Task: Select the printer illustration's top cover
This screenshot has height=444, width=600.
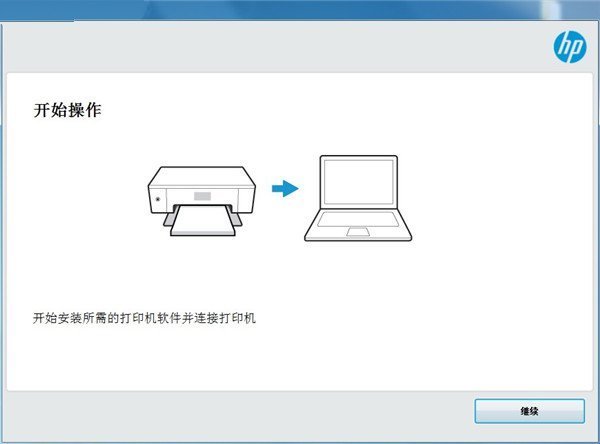Action: click(202, 176)
